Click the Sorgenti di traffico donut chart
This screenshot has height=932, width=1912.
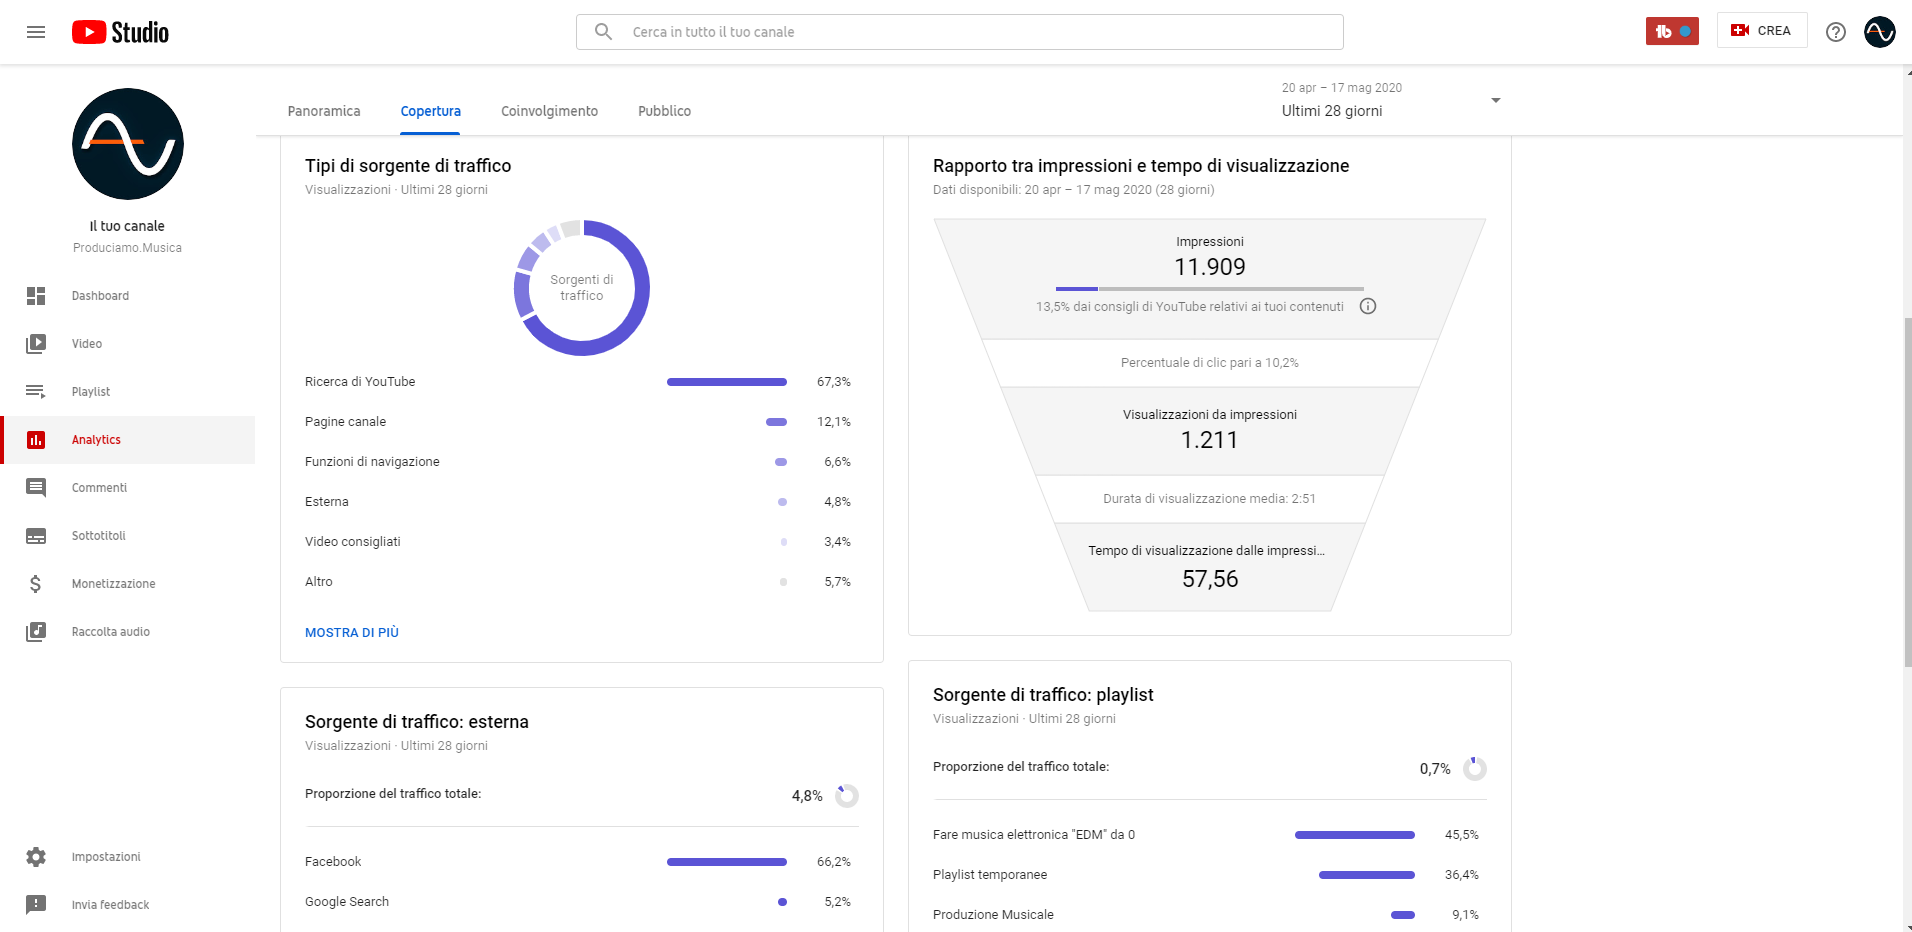[582, 288]
